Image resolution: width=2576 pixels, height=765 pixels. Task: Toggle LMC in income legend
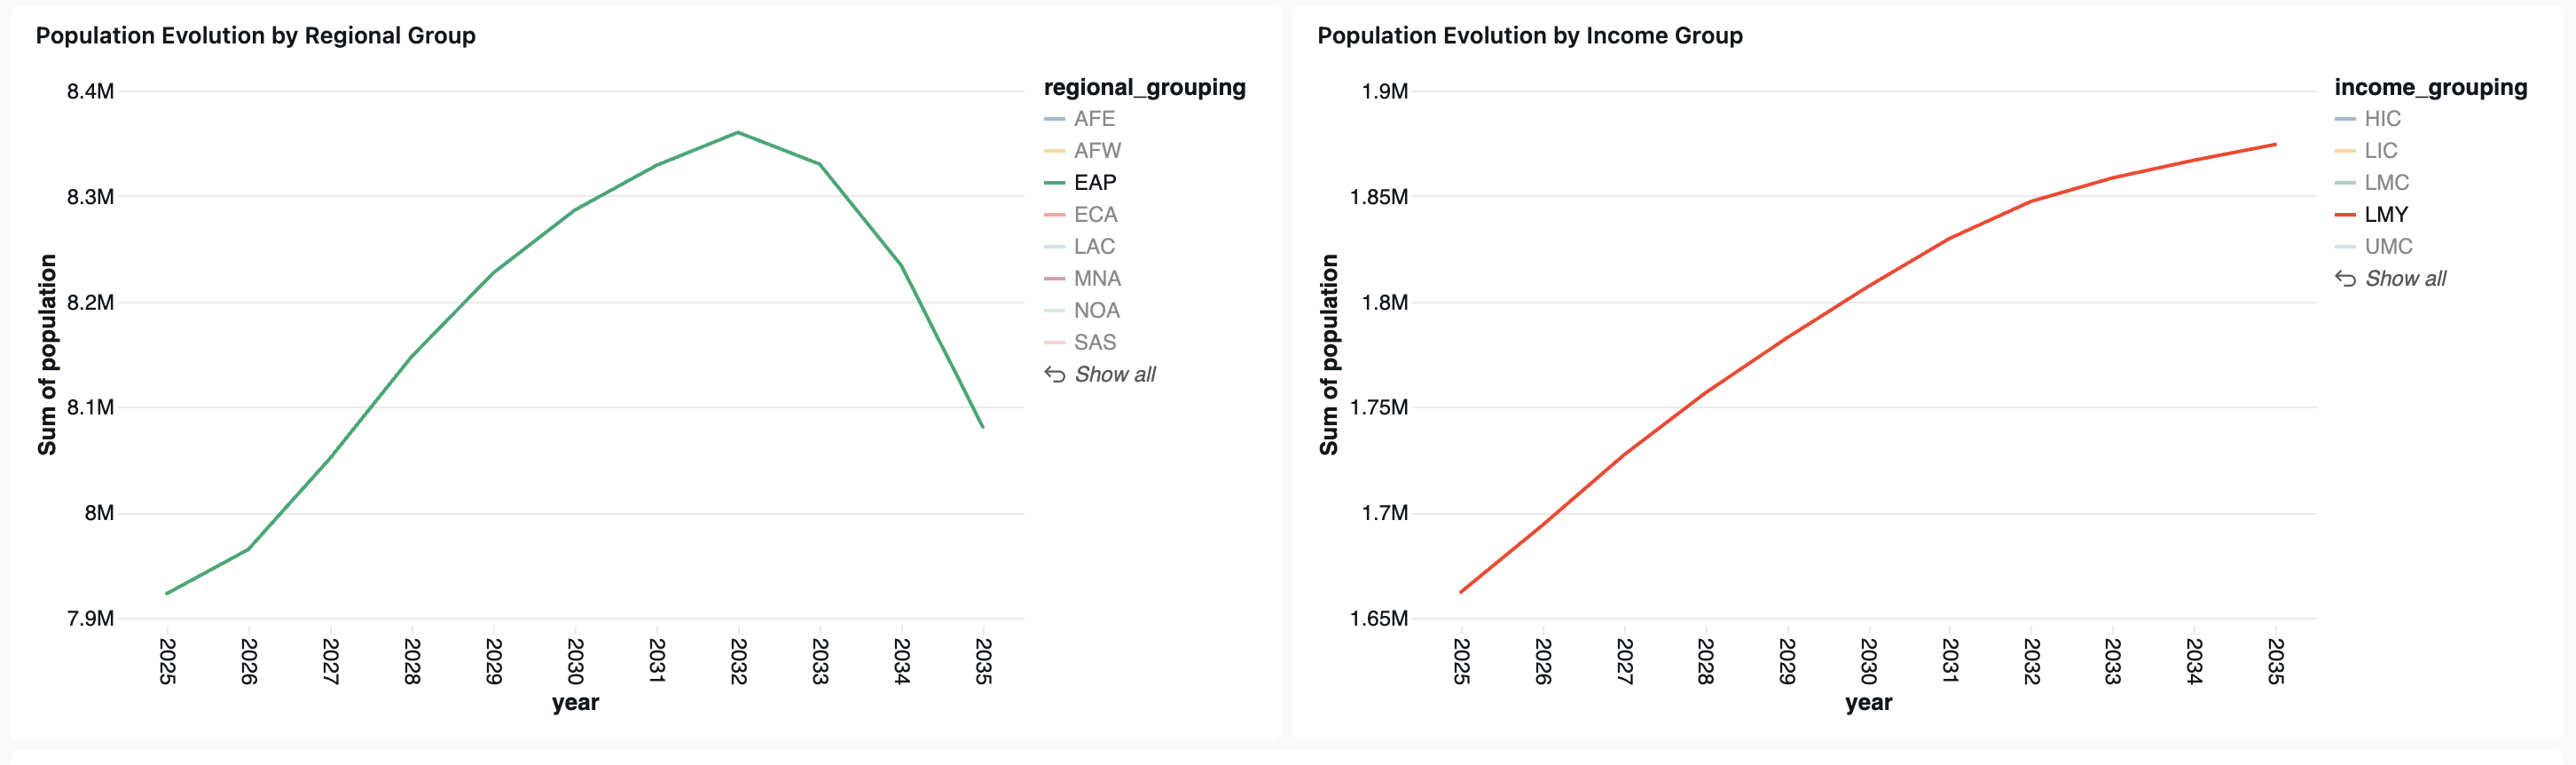(2385, 183)
